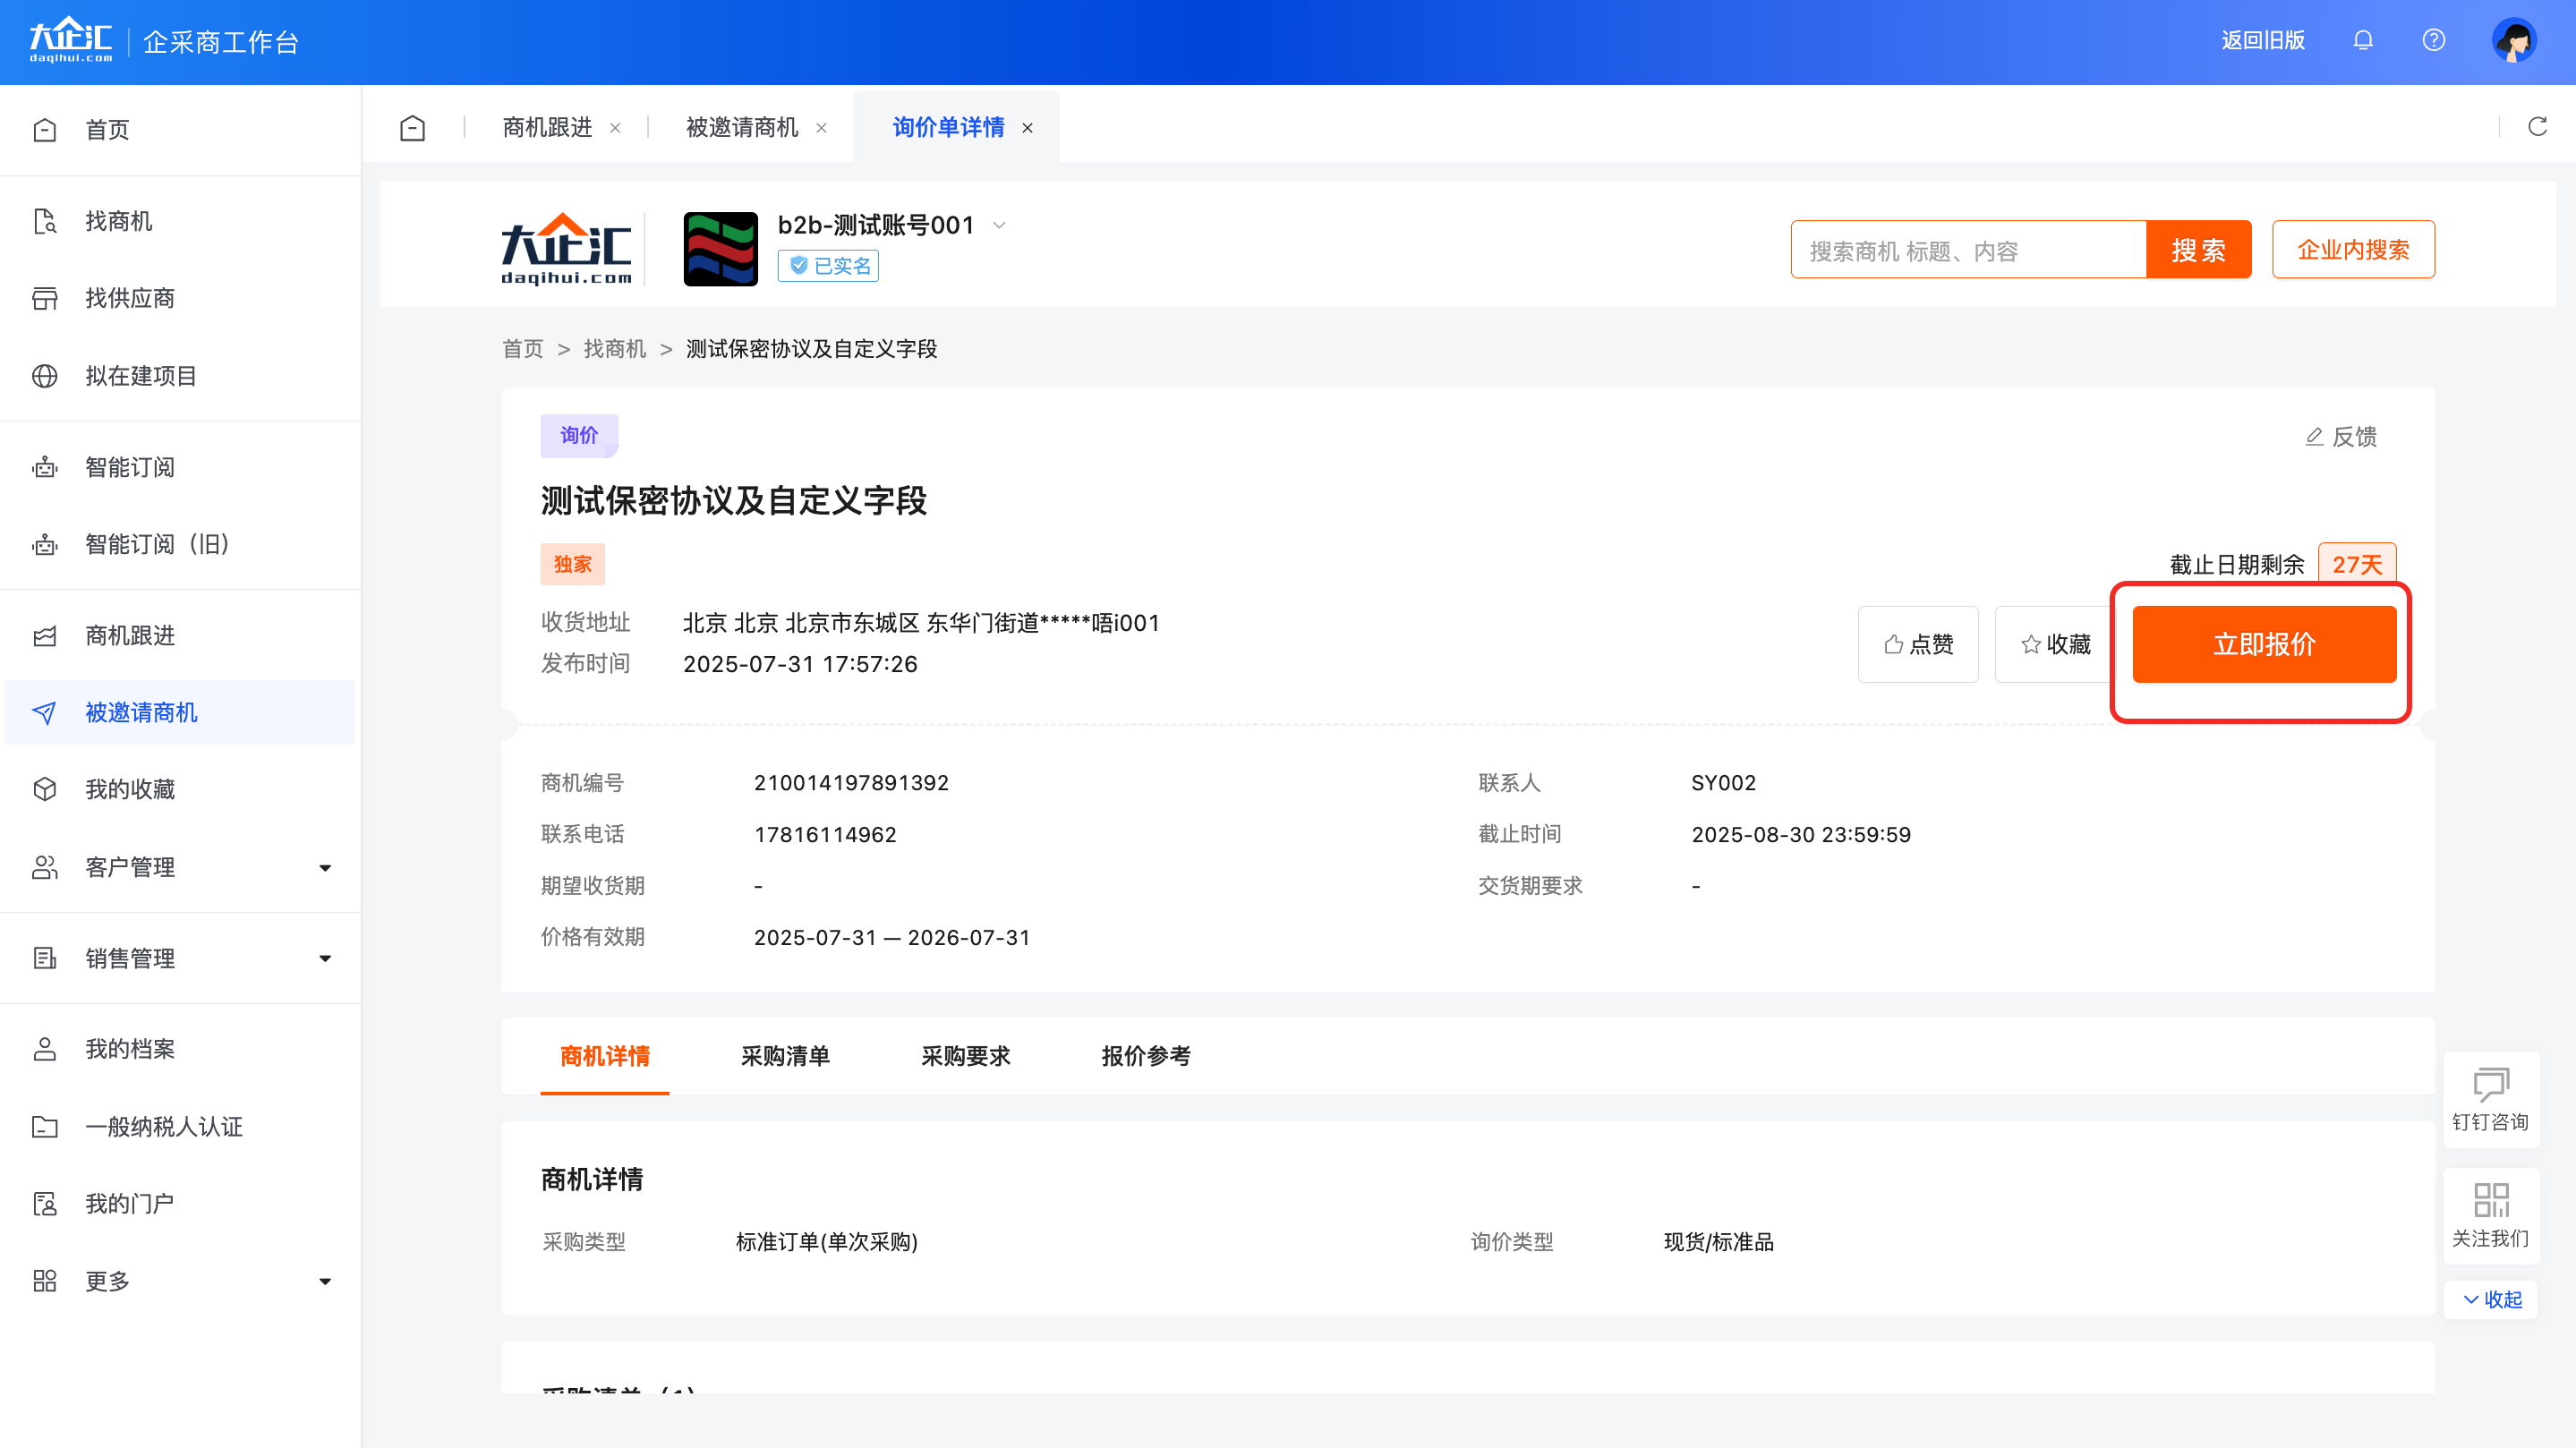Expand 销售管理 dropdown arrow
Viewport: 2576px width, 1448px height.
[325, 959]
